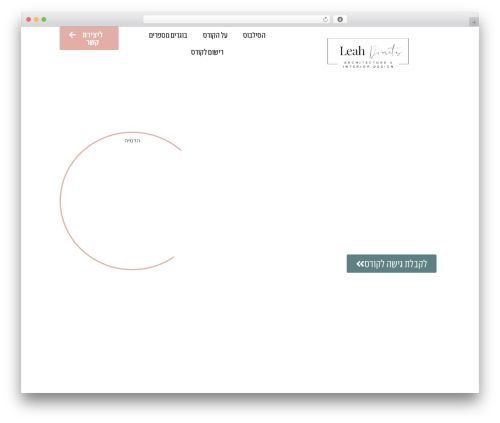Click the teal לקבלת גישה לקורס button
500x423 pixels.
click(392, 264)
